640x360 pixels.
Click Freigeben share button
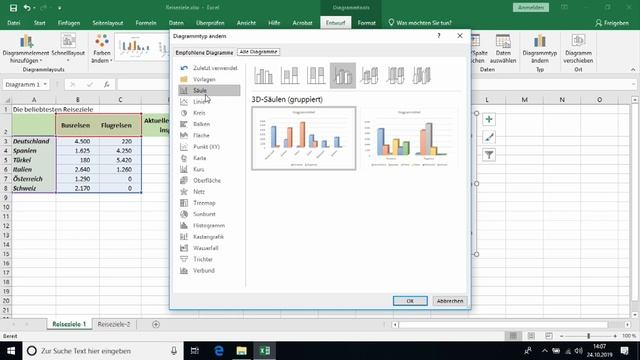pyautogui.click(x=612, y=23)
